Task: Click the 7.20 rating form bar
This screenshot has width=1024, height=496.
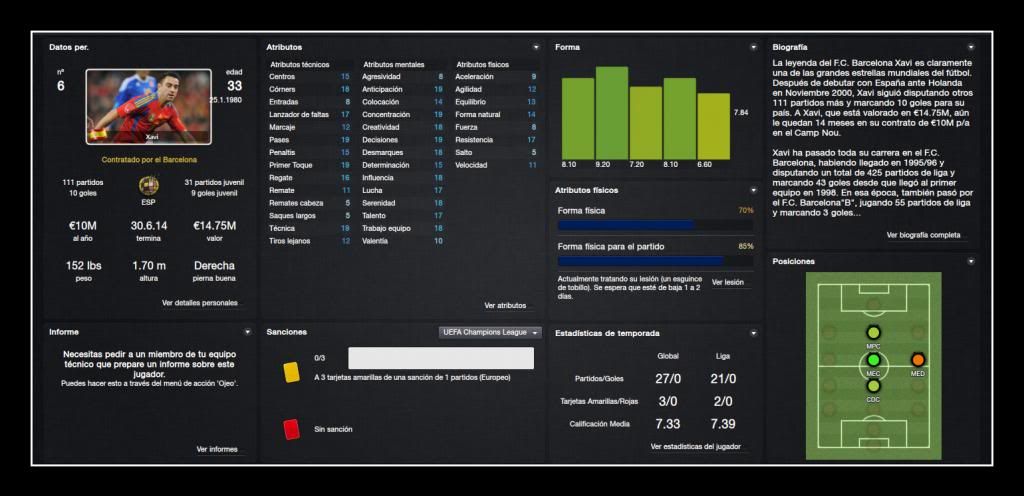Action: point(646,123)
